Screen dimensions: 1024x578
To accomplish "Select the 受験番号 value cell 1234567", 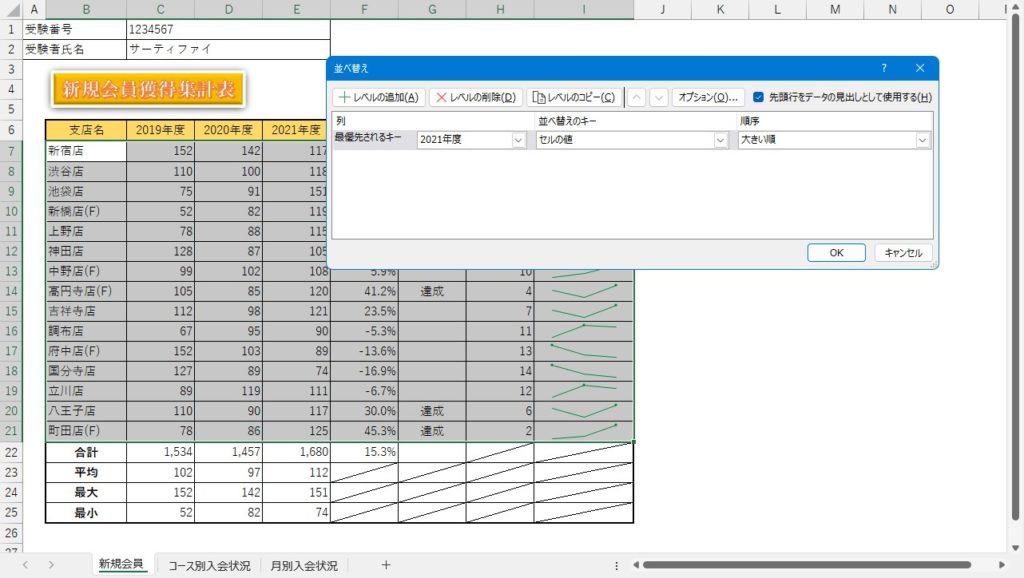I will coord(228,29).
